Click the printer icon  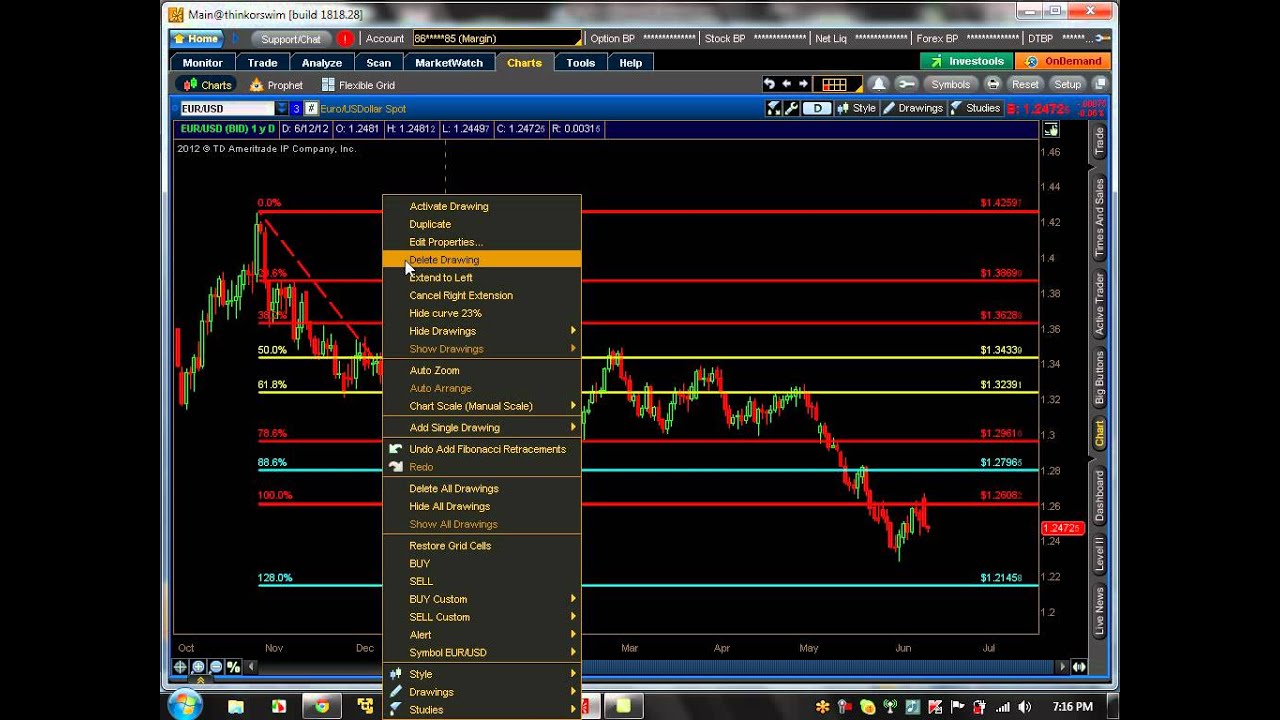click(991, 85)
